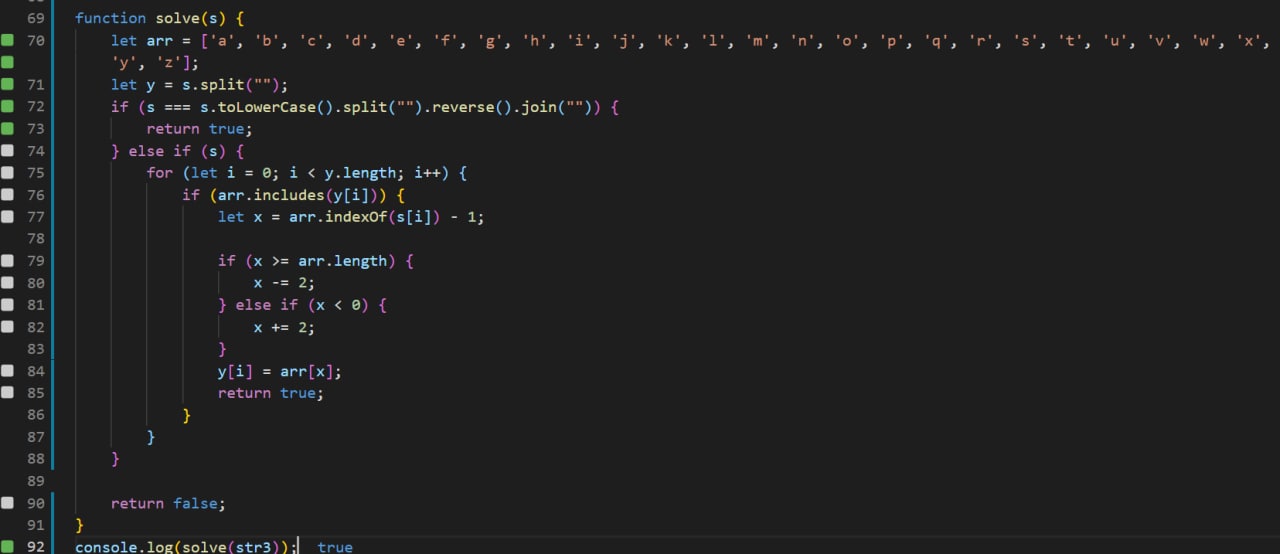The image size is (1280, 554).
Task: Click 'includes' on line 76
Action: [290, 195]
